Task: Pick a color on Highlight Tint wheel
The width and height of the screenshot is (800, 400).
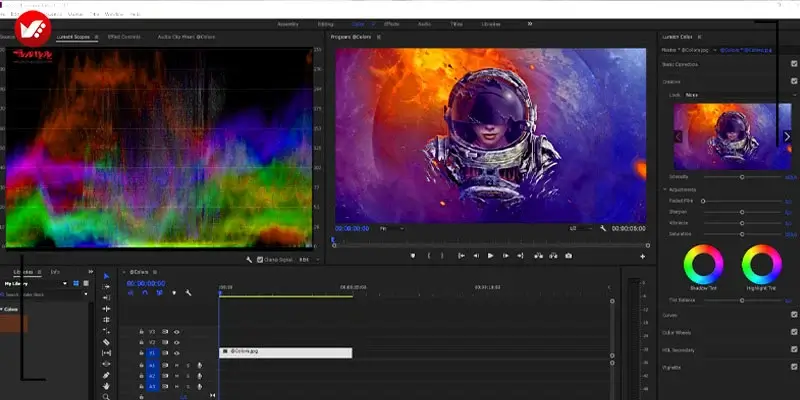Action: (x=762, y=264)
